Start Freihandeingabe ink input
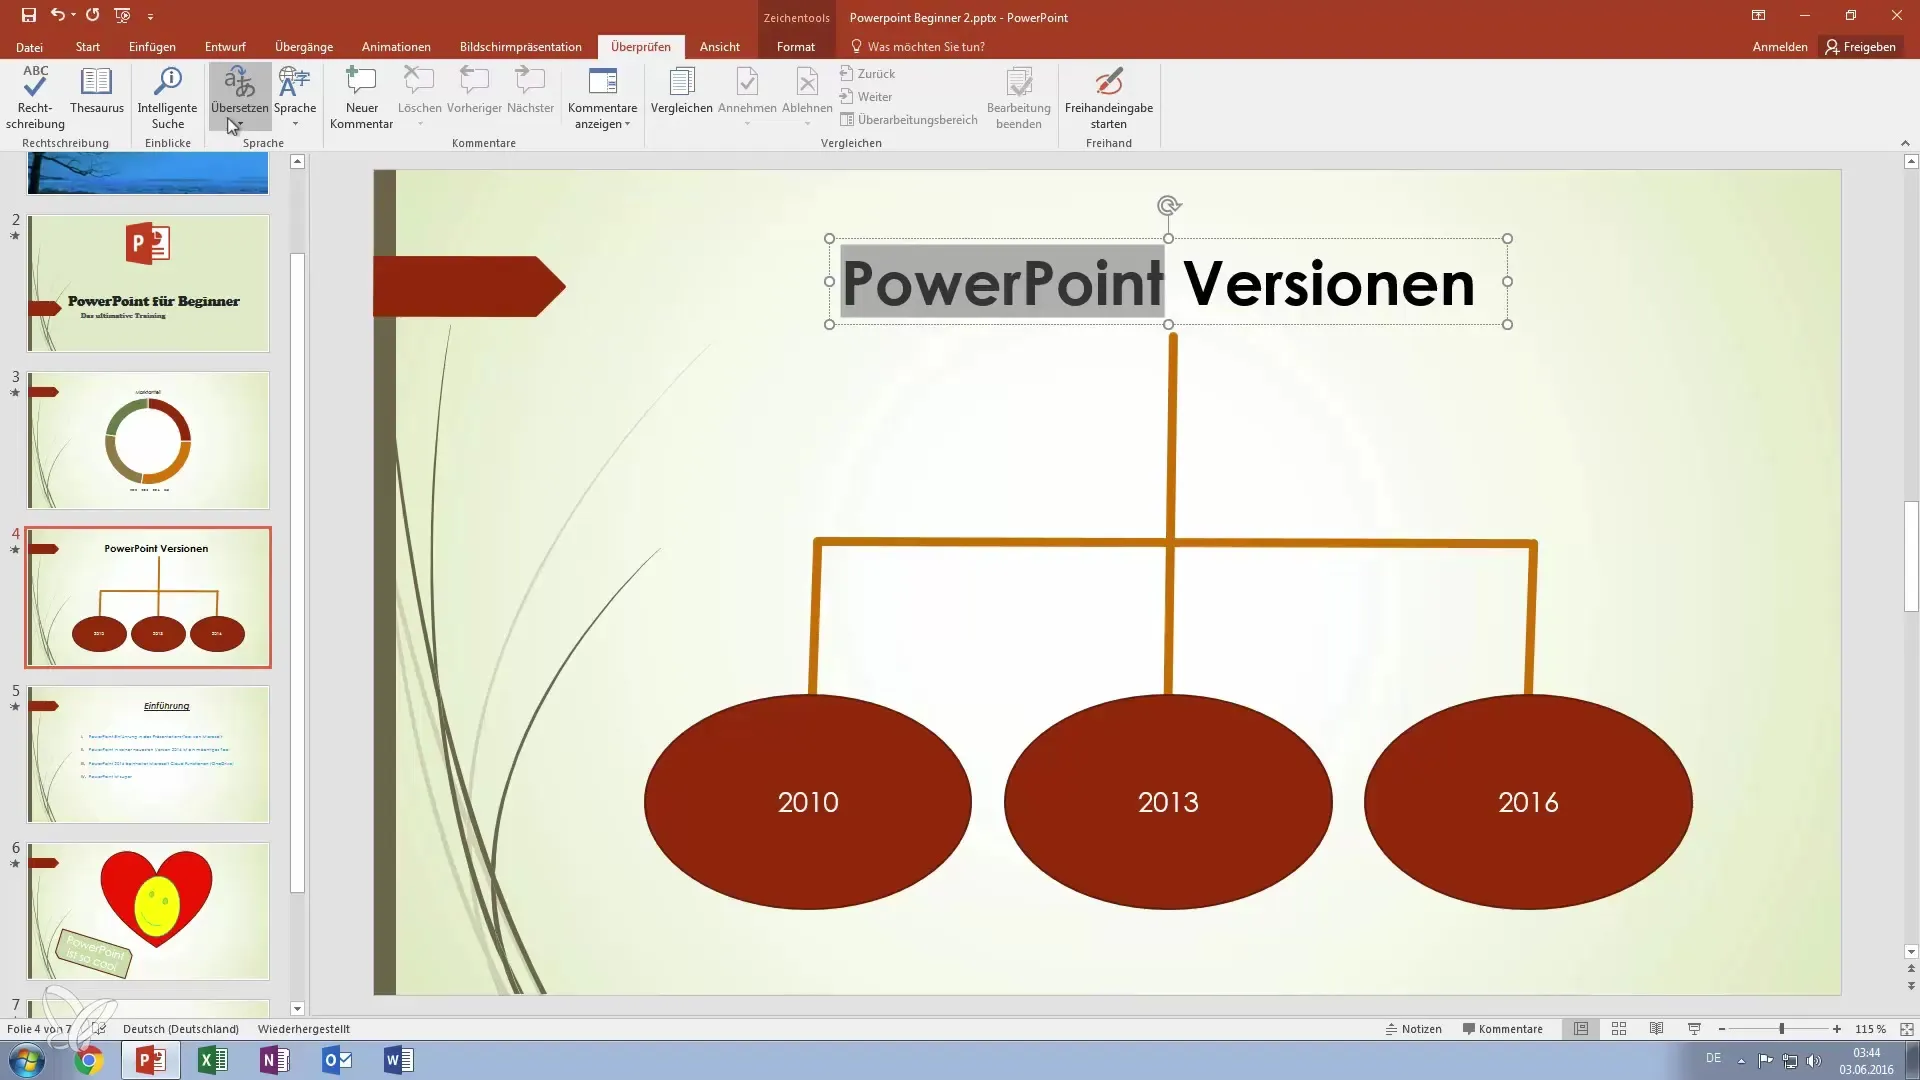Screen dimensions: 1920x1080 1108,97
